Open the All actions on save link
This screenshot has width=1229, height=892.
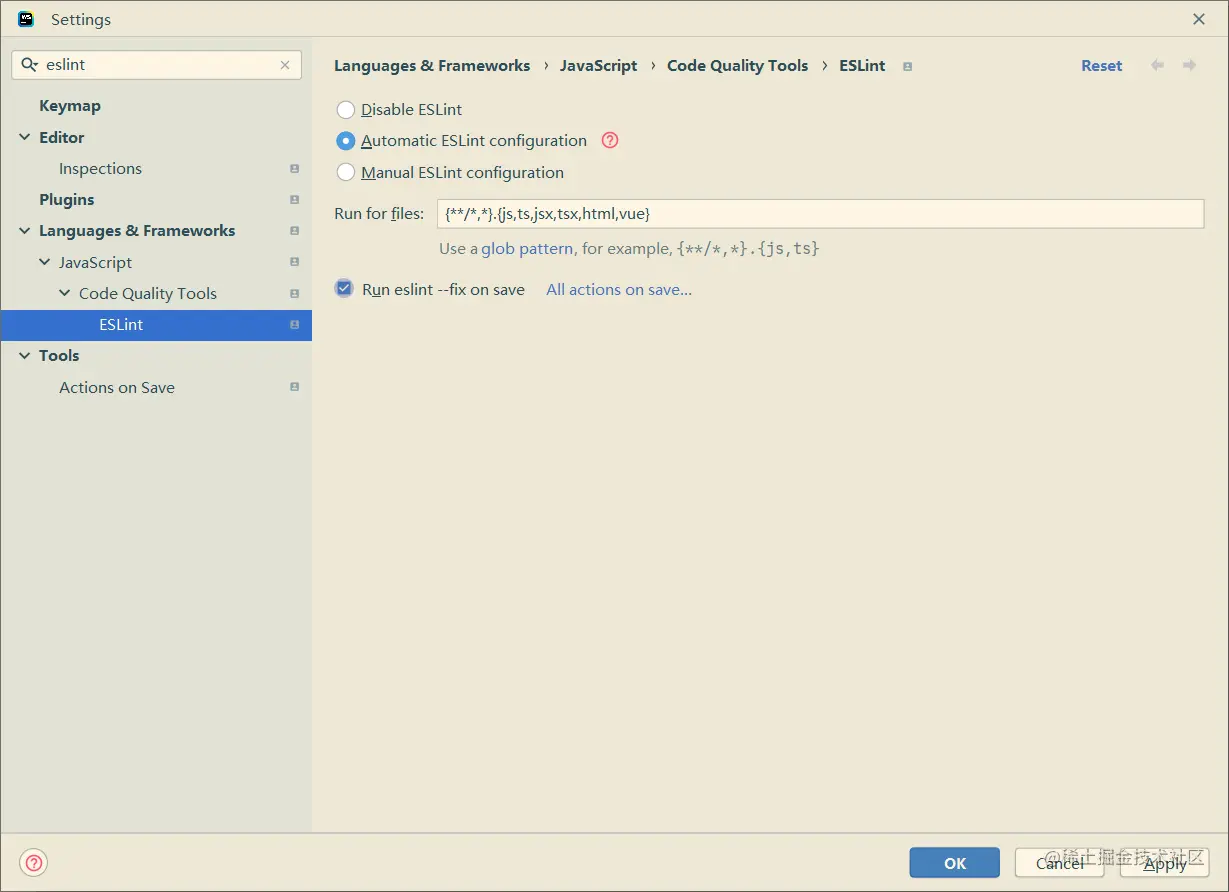pos(619,289)
